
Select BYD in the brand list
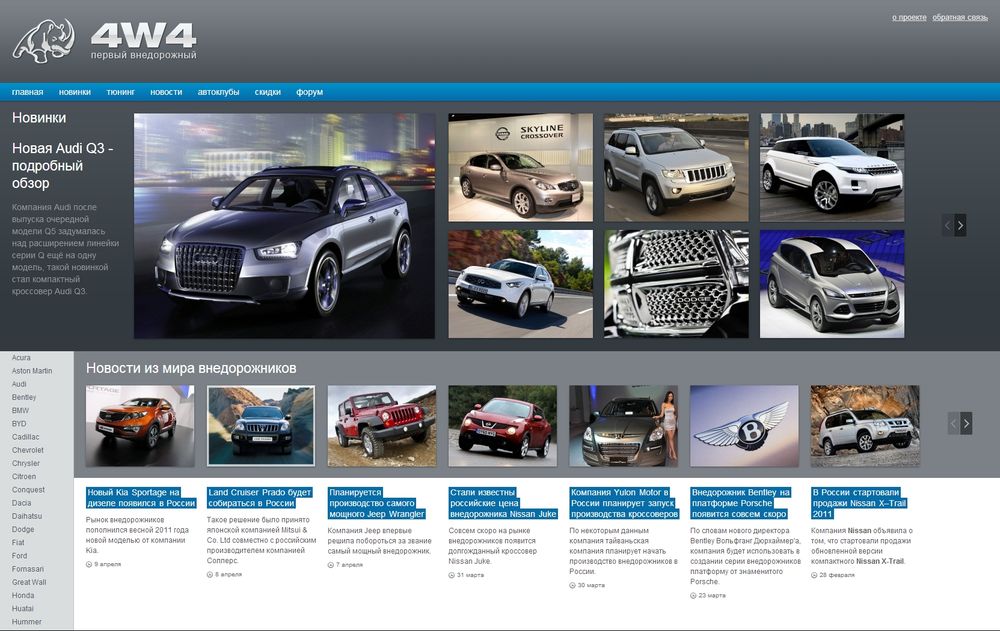(19, 424)
